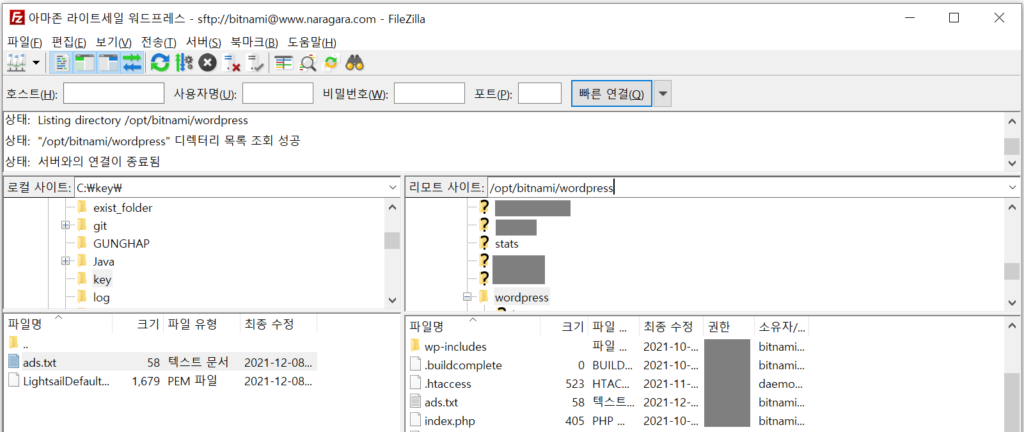1024x432 pixels.
Task: Click the 비밀번호 input field
Action: click(x=429, y=93)
